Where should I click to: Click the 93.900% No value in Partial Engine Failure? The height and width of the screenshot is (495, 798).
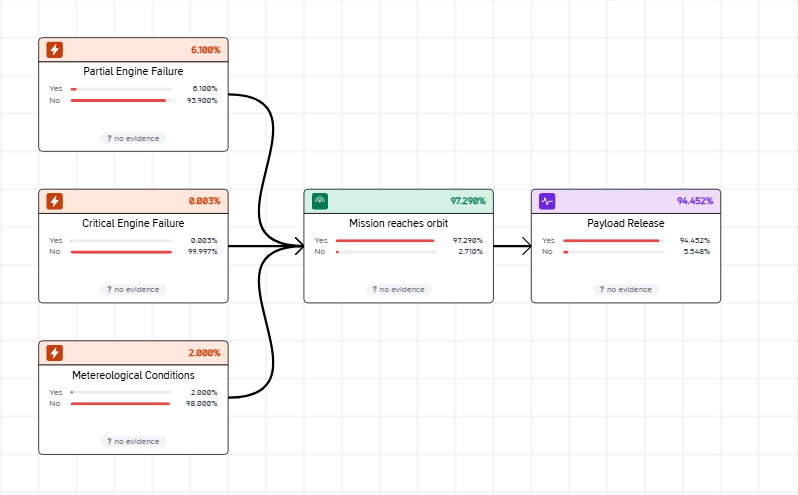(x=202, y=101)
